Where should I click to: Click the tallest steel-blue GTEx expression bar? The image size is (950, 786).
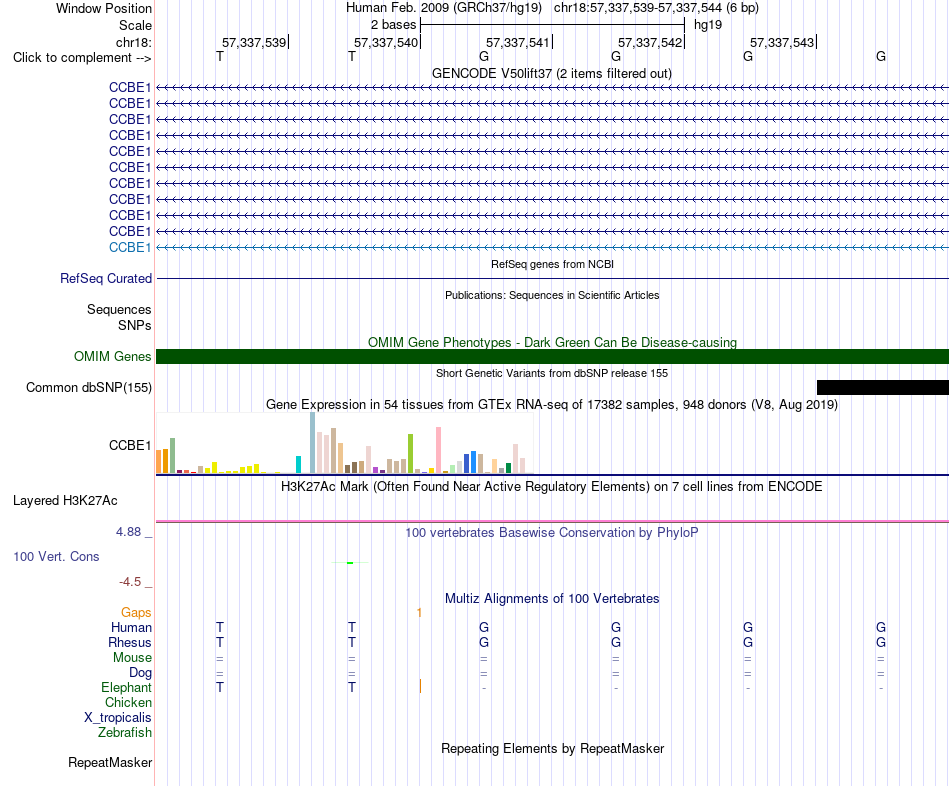coord(313,442)
